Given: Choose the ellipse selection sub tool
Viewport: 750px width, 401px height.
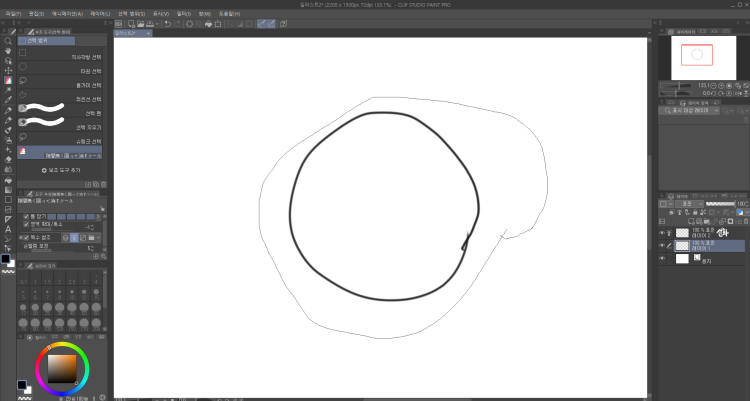Looking at the screenshot, I should 60,68.
